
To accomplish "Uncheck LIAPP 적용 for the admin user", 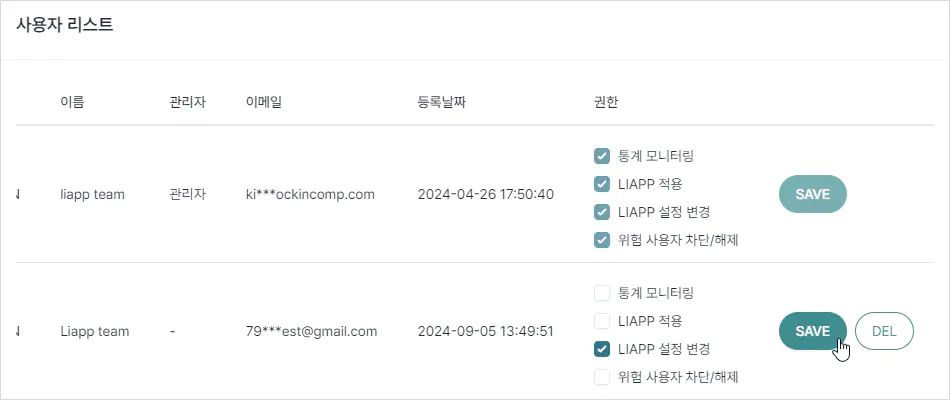I will [x=602, y=184].
